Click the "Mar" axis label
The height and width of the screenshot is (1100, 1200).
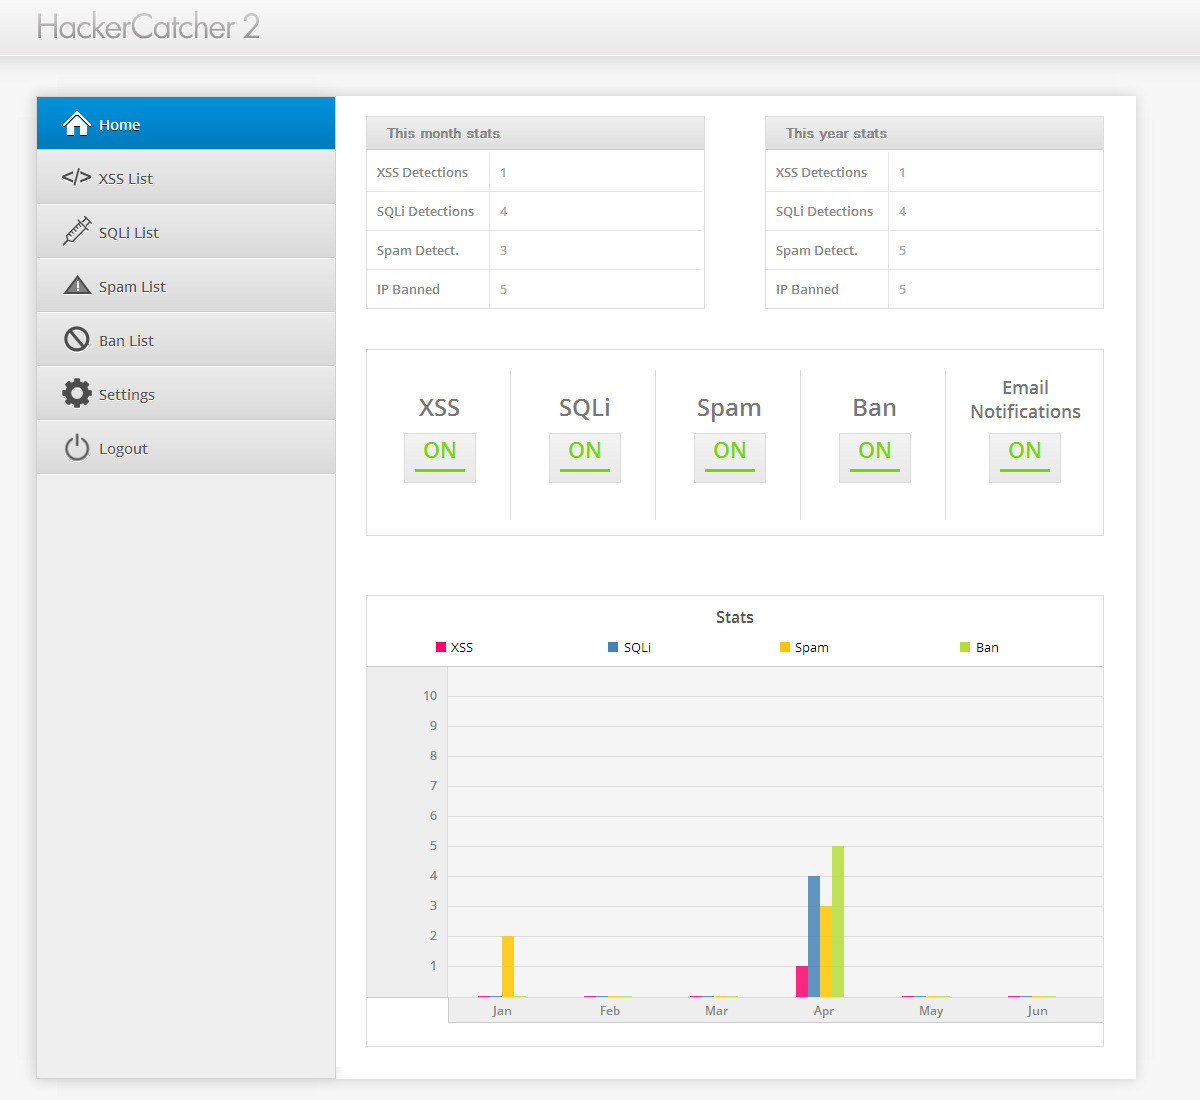pos(716,1010)
